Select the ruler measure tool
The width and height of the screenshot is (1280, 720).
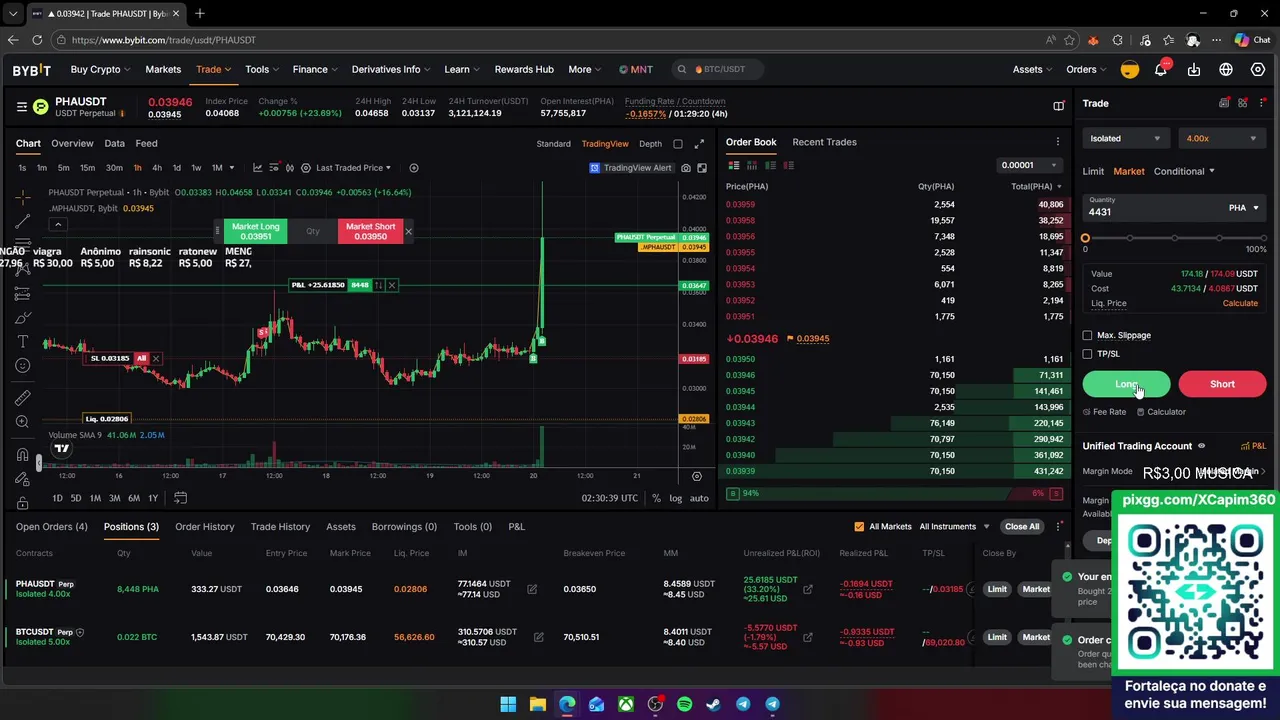22,398
